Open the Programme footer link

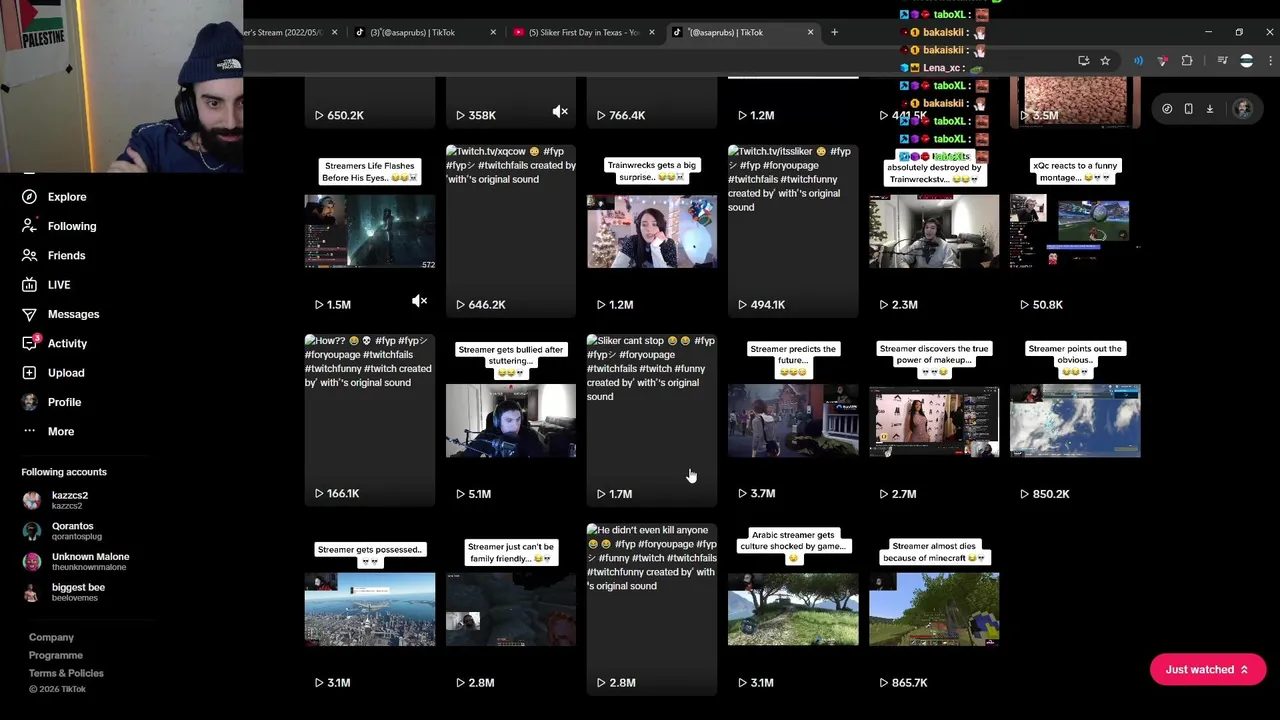click(x=56, y=655)
